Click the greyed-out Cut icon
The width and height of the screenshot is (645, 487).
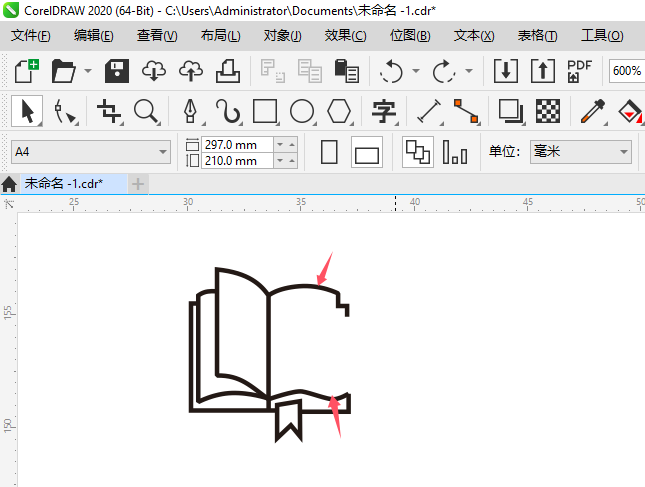pyautogui.click(x=272, y=71)
